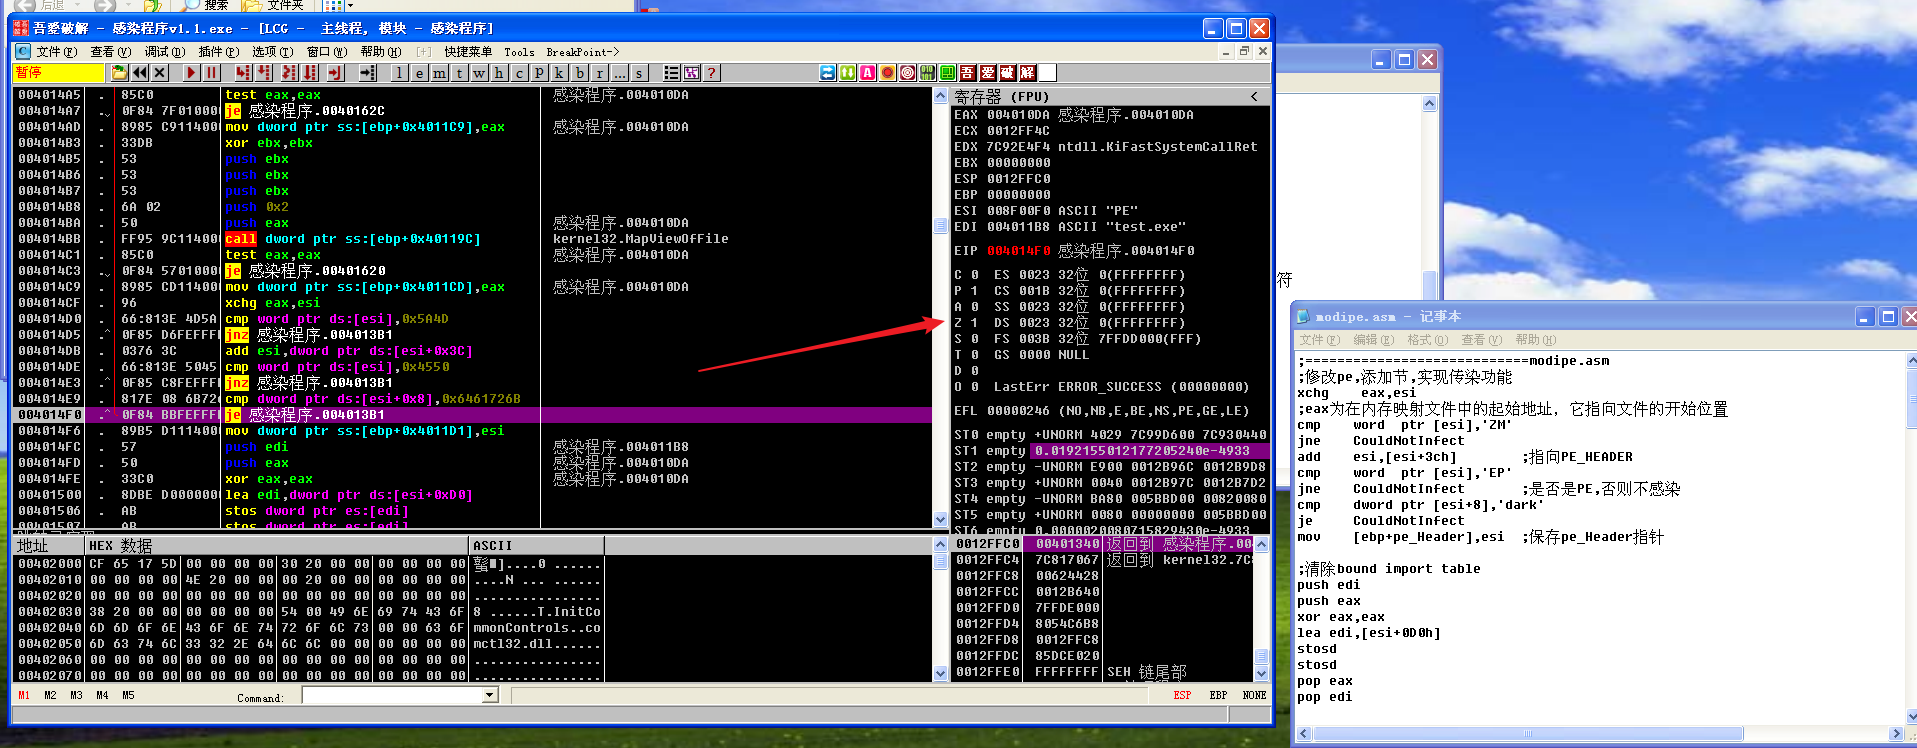Open the 文件(F) menu in the debugger

(56, 51)
